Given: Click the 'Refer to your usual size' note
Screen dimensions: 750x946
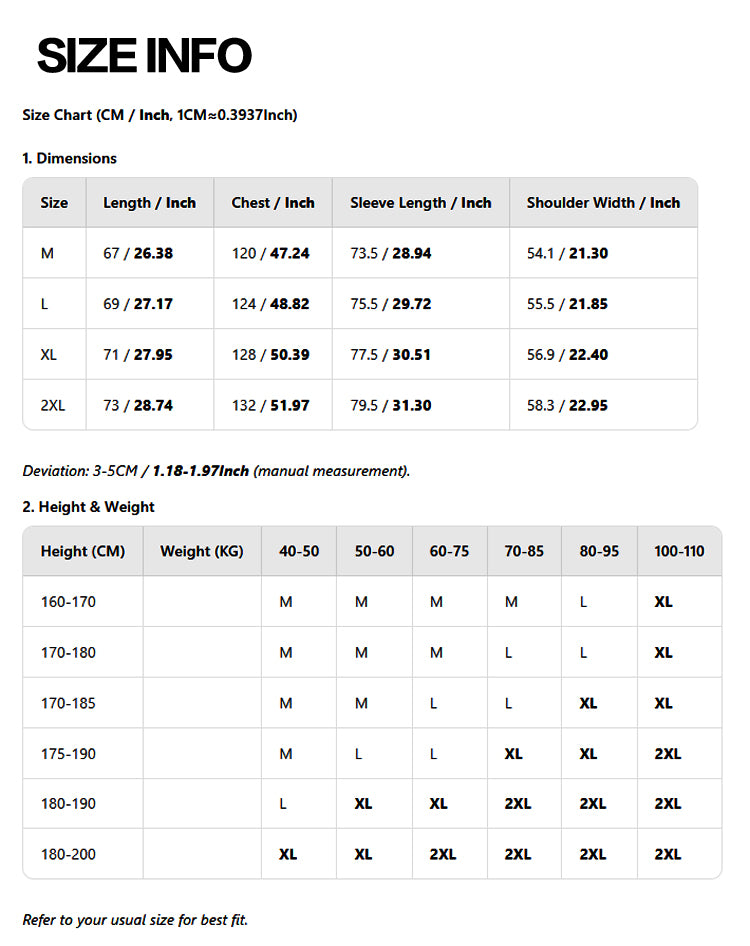Looking at the screenshot, I should 135,920.
